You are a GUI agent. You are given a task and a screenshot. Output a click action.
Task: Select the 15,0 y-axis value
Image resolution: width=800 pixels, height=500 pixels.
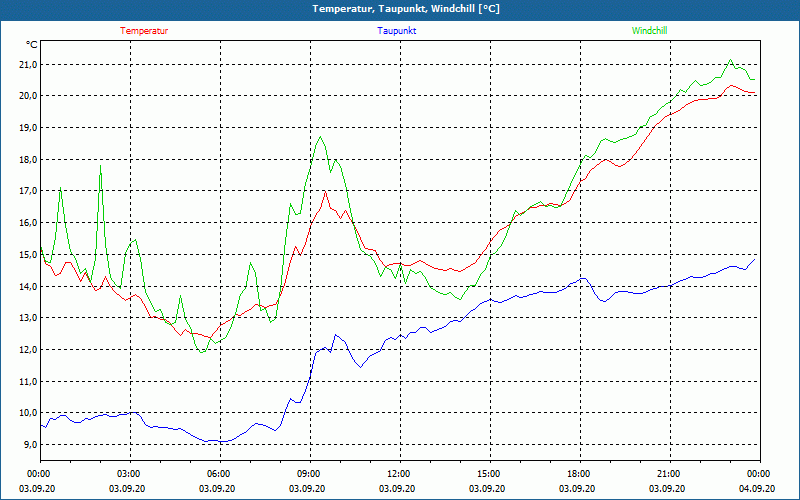point(28,255)
